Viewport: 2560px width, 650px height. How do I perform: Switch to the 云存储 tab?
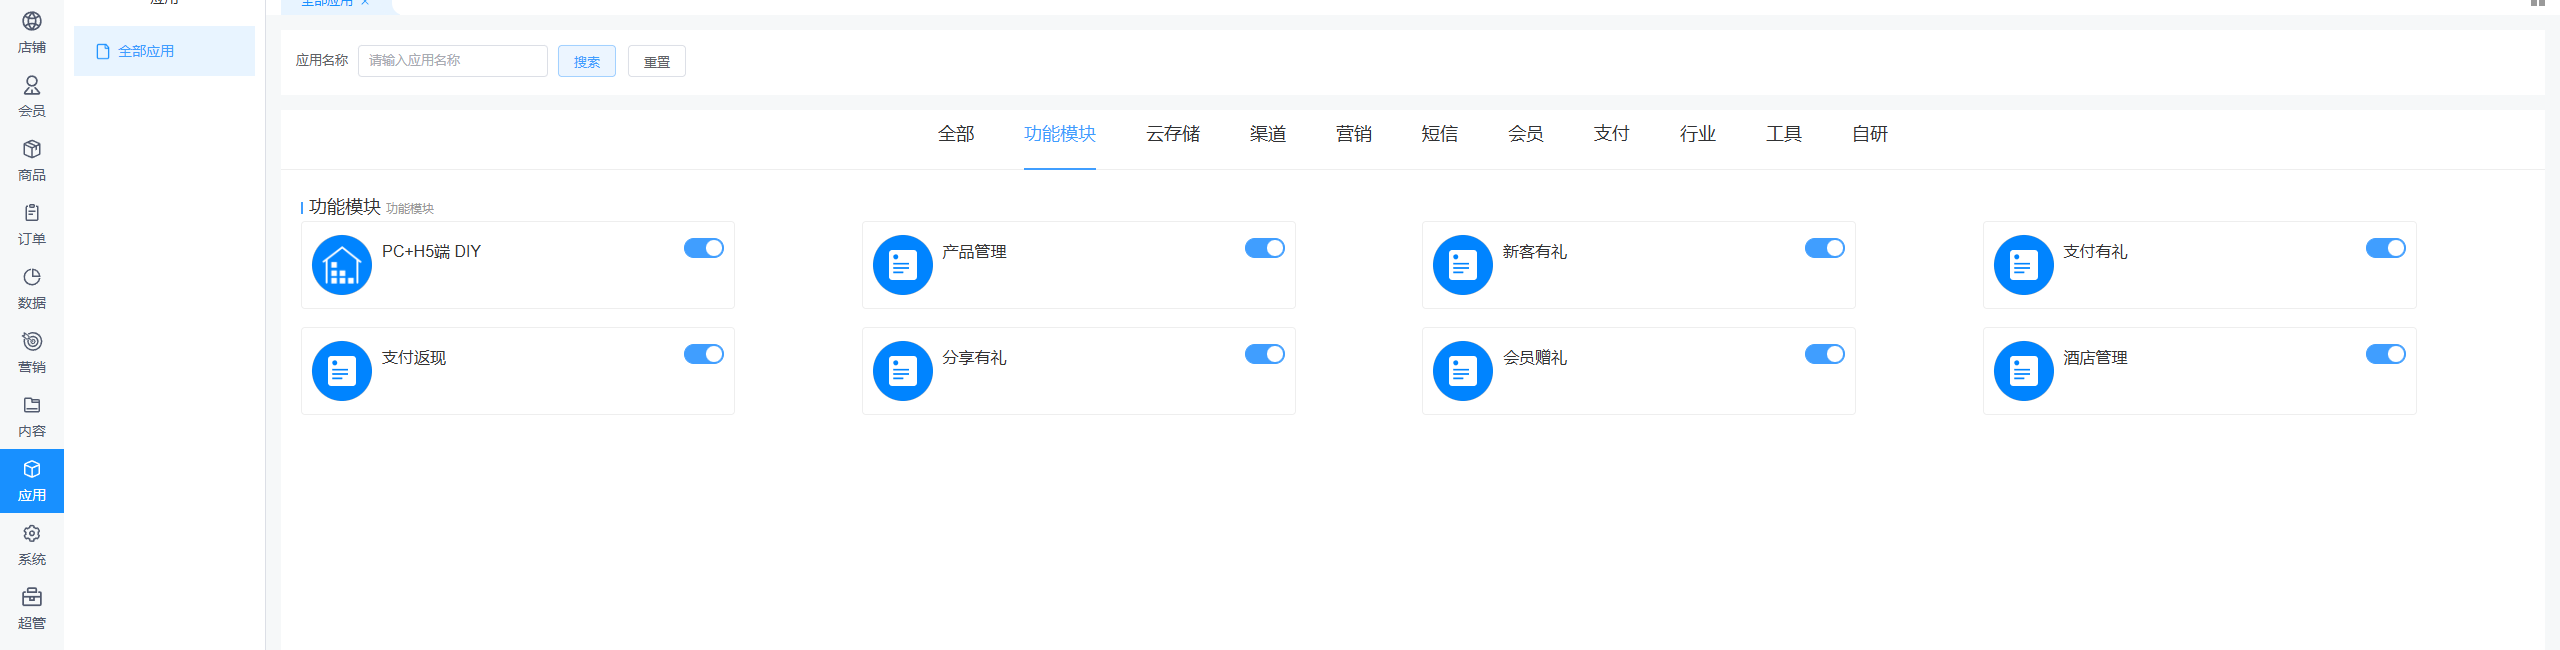click(1173, 134)
